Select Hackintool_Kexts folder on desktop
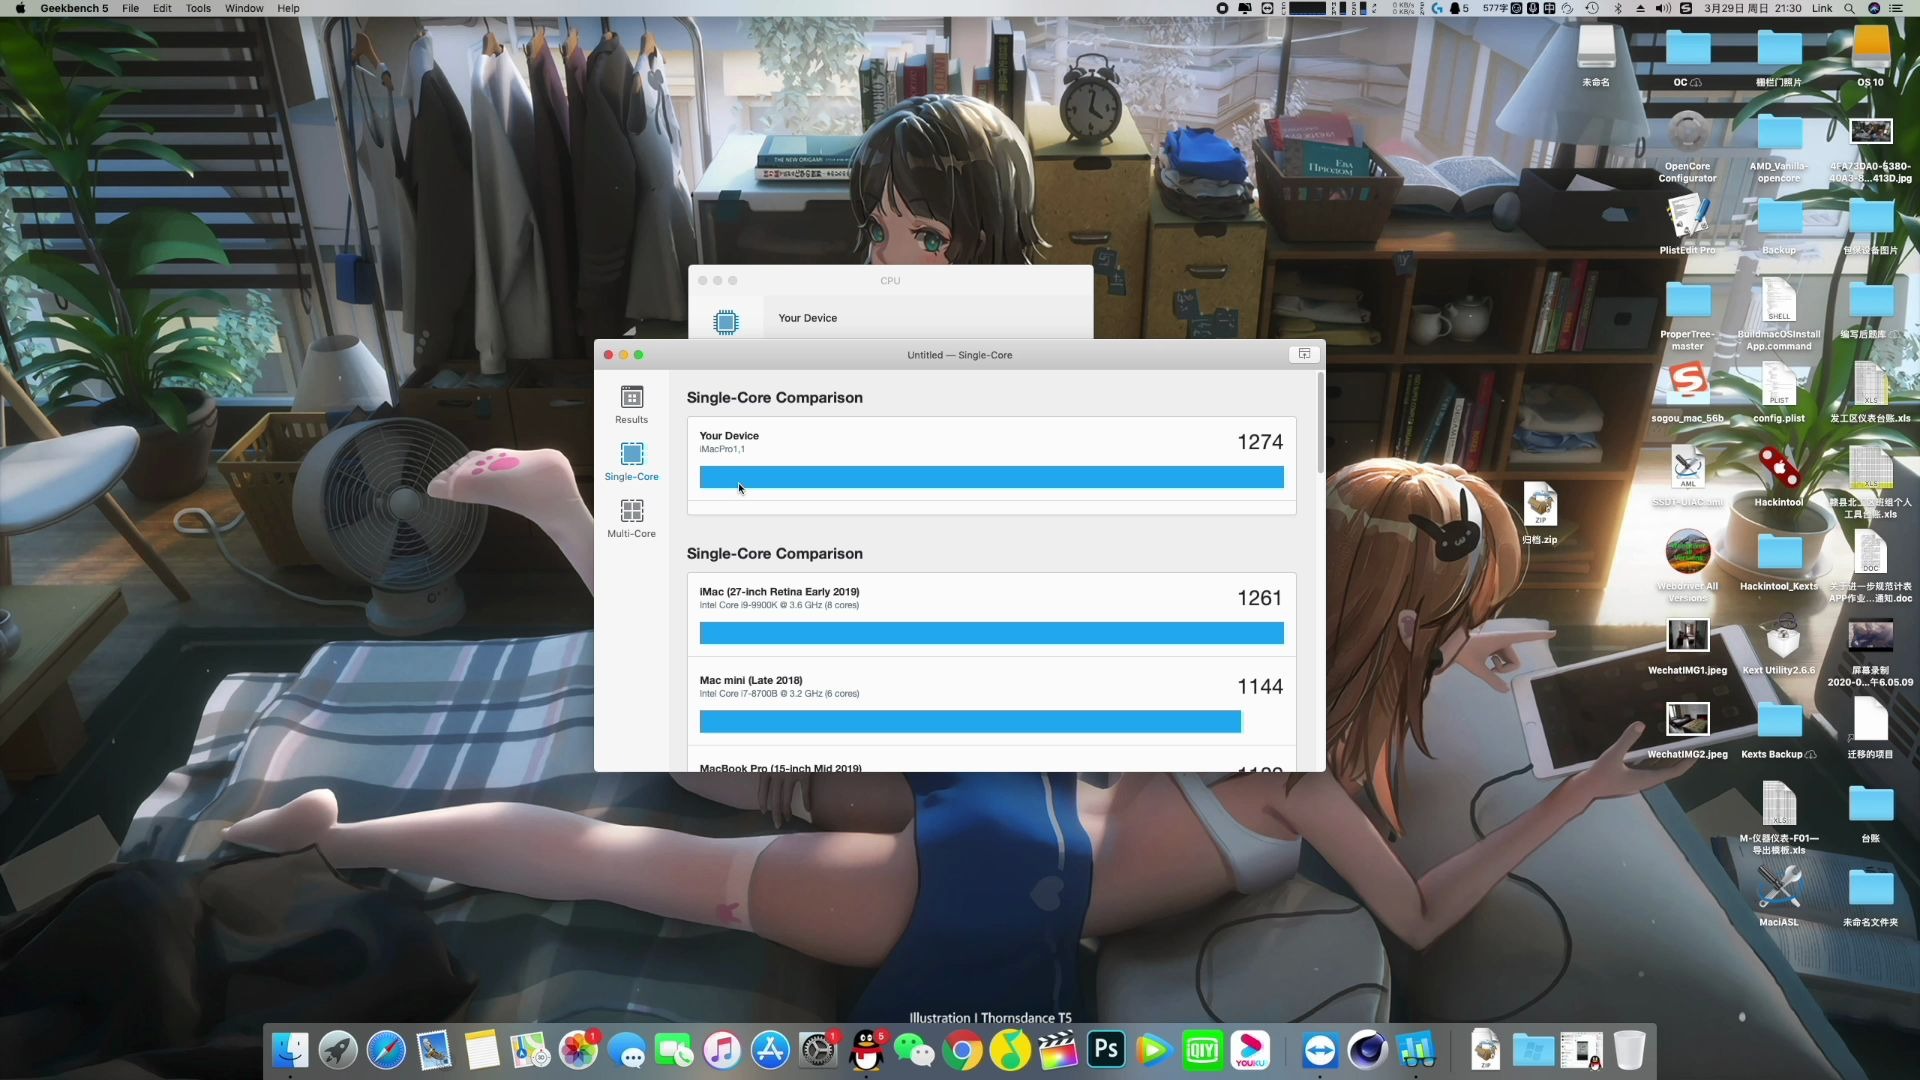This screenshot has width=1920, height=1080. coord(1779,554)
